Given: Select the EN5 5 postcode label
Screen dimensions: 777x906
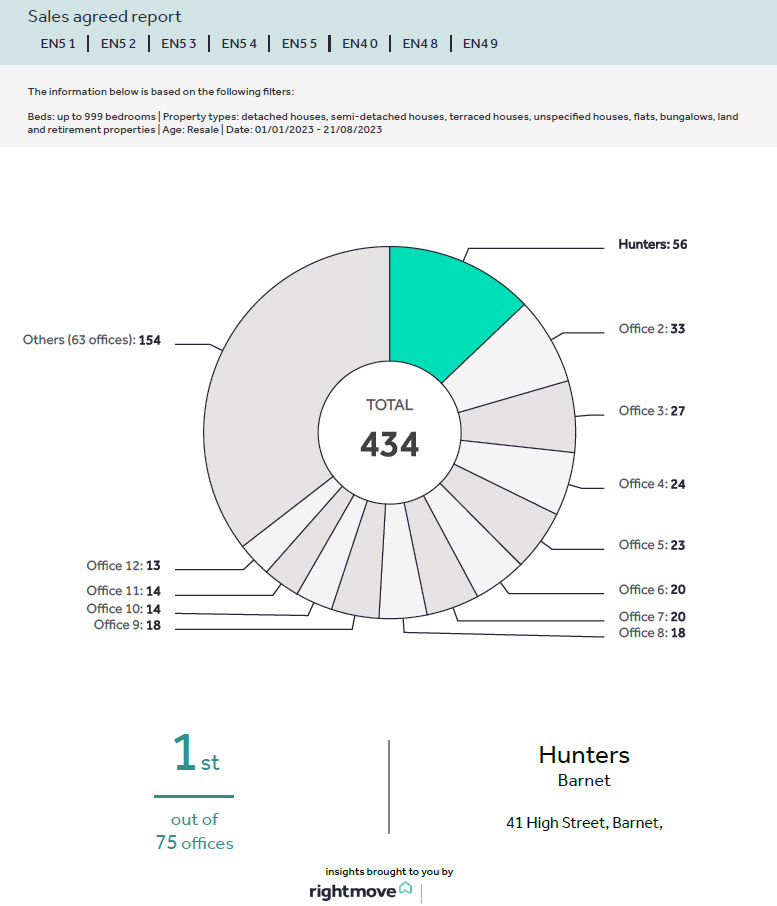Looking at the screenshot, I should 299,44.
